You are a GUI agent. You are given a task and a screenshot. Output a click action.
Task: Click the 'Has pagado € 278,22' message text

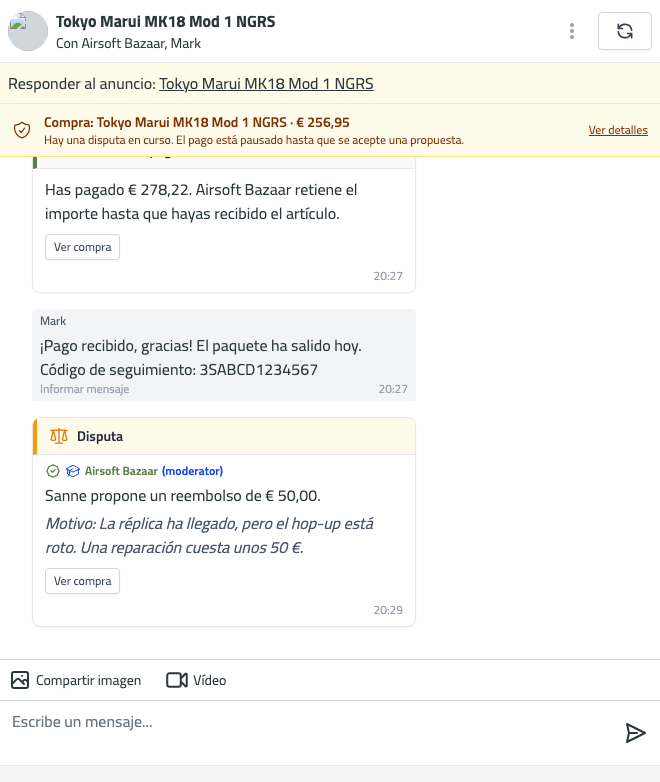click(201, 201)
